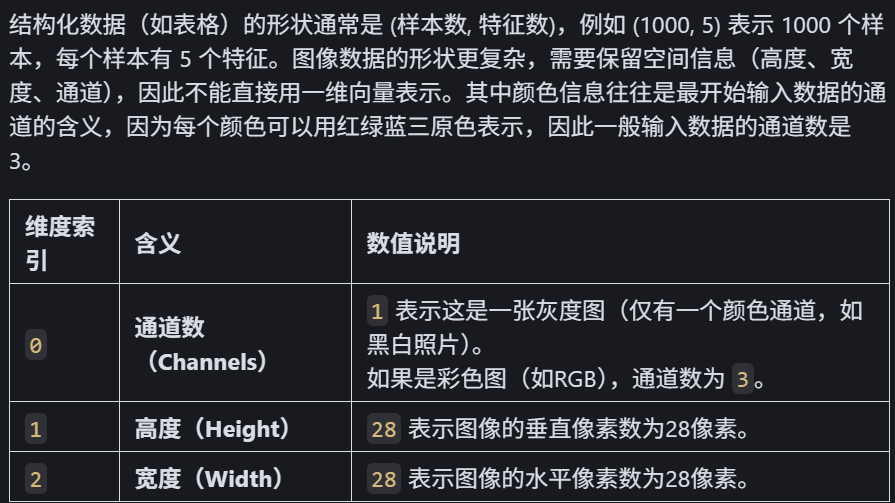Click code 28 in the Width row
The width and height of the screenshot is (895, 503).
coord(384,479)
